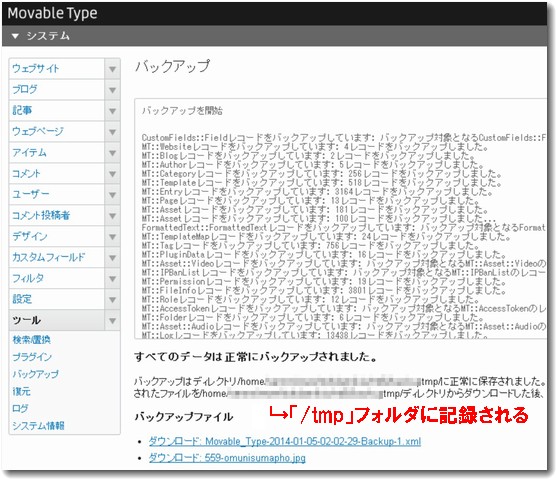
Task: Download 559-omunisumapho.jpg backup file
Action: click(227, 458)
